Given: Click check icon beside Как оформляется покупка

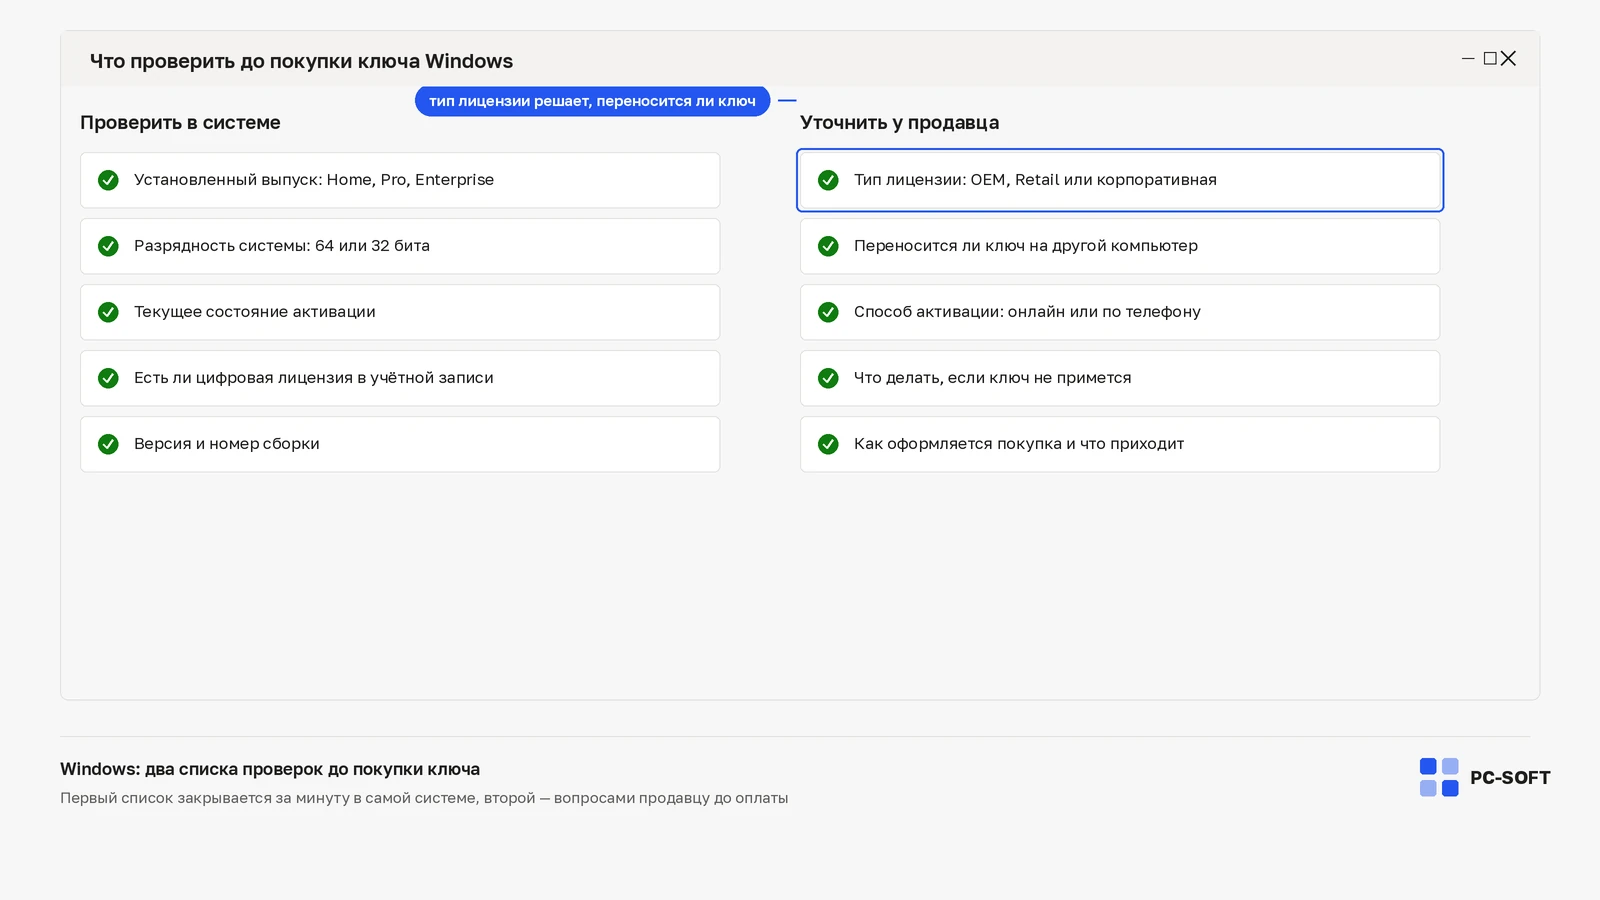Looking at the screenshot, I should 828,444.
